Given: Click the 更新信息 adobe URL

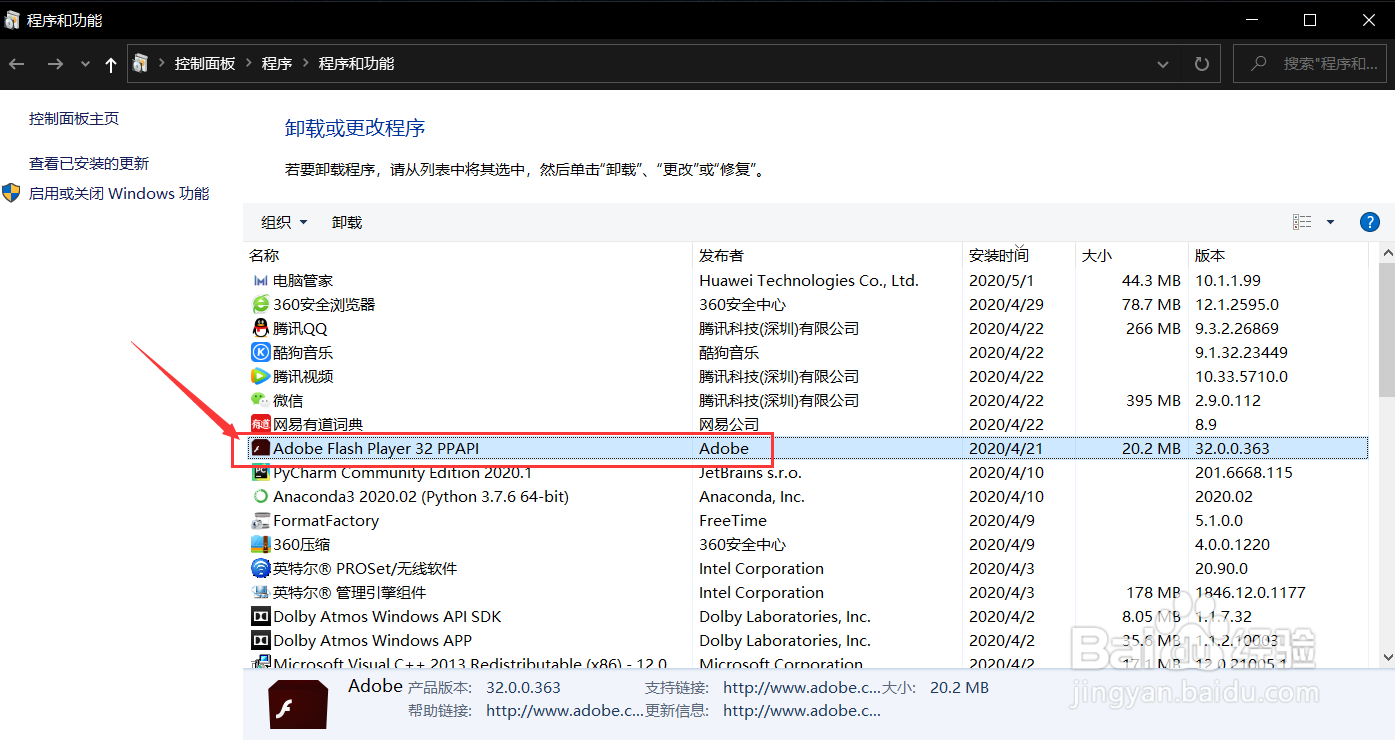Looking at the screenshot, I should pyautogui.click(x=802, y=711).
